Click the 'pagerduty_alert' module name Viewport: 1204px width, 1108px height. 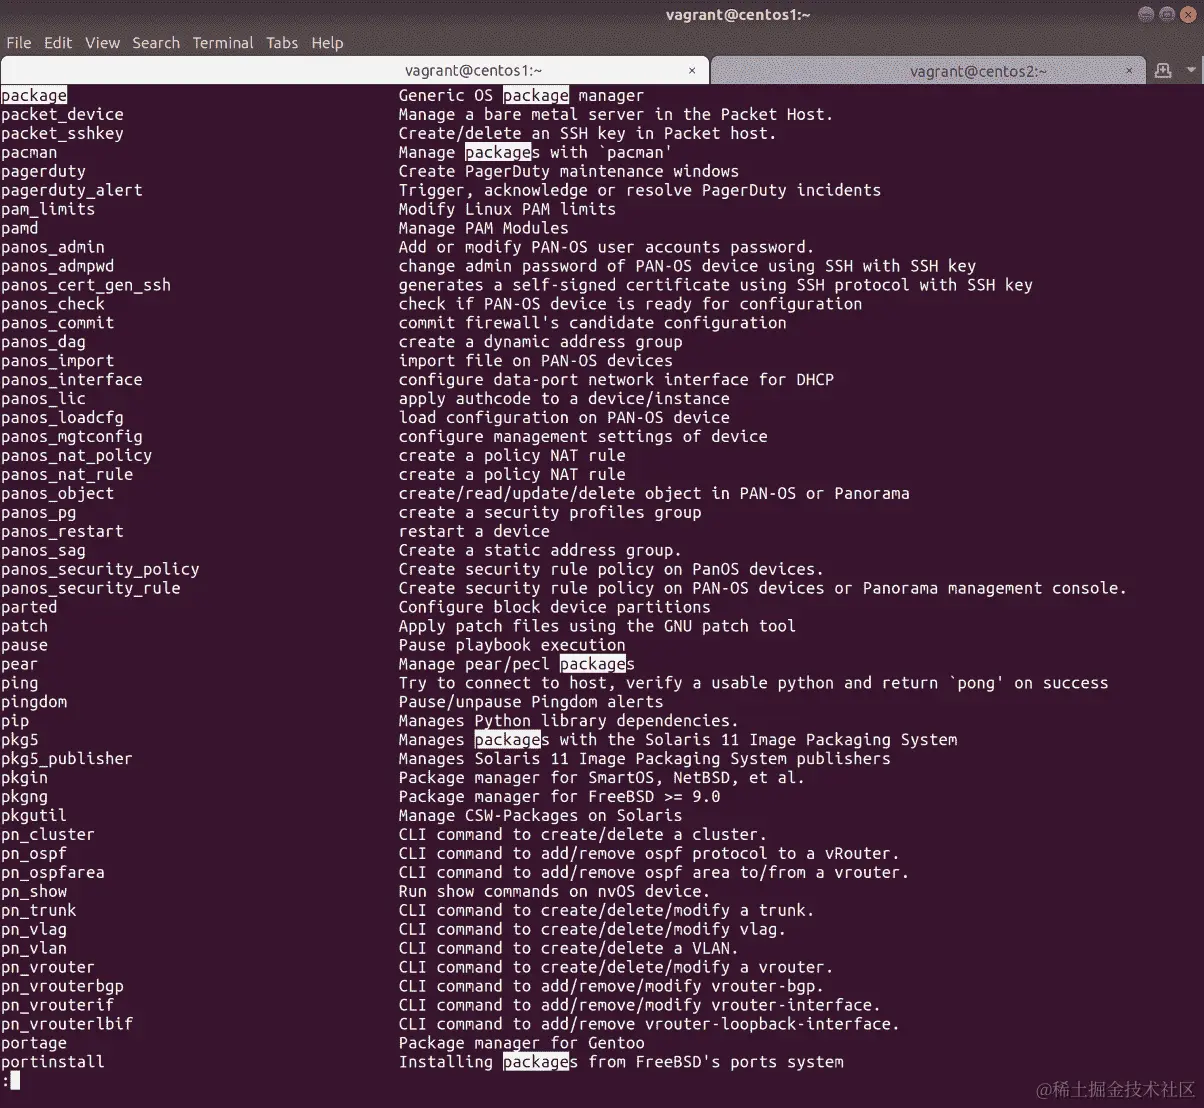click(x=72, y=190)
